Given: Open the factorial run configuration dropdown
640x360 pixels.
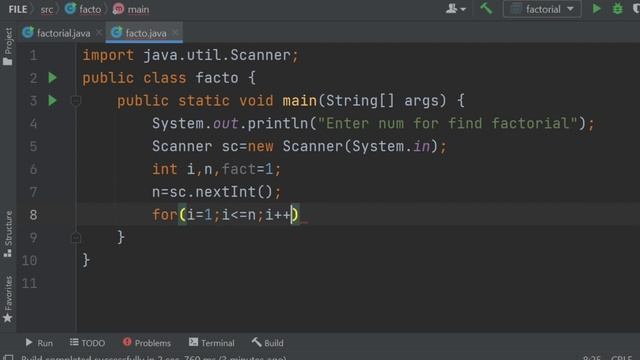Looking at the screenshot, I should 542,9.
